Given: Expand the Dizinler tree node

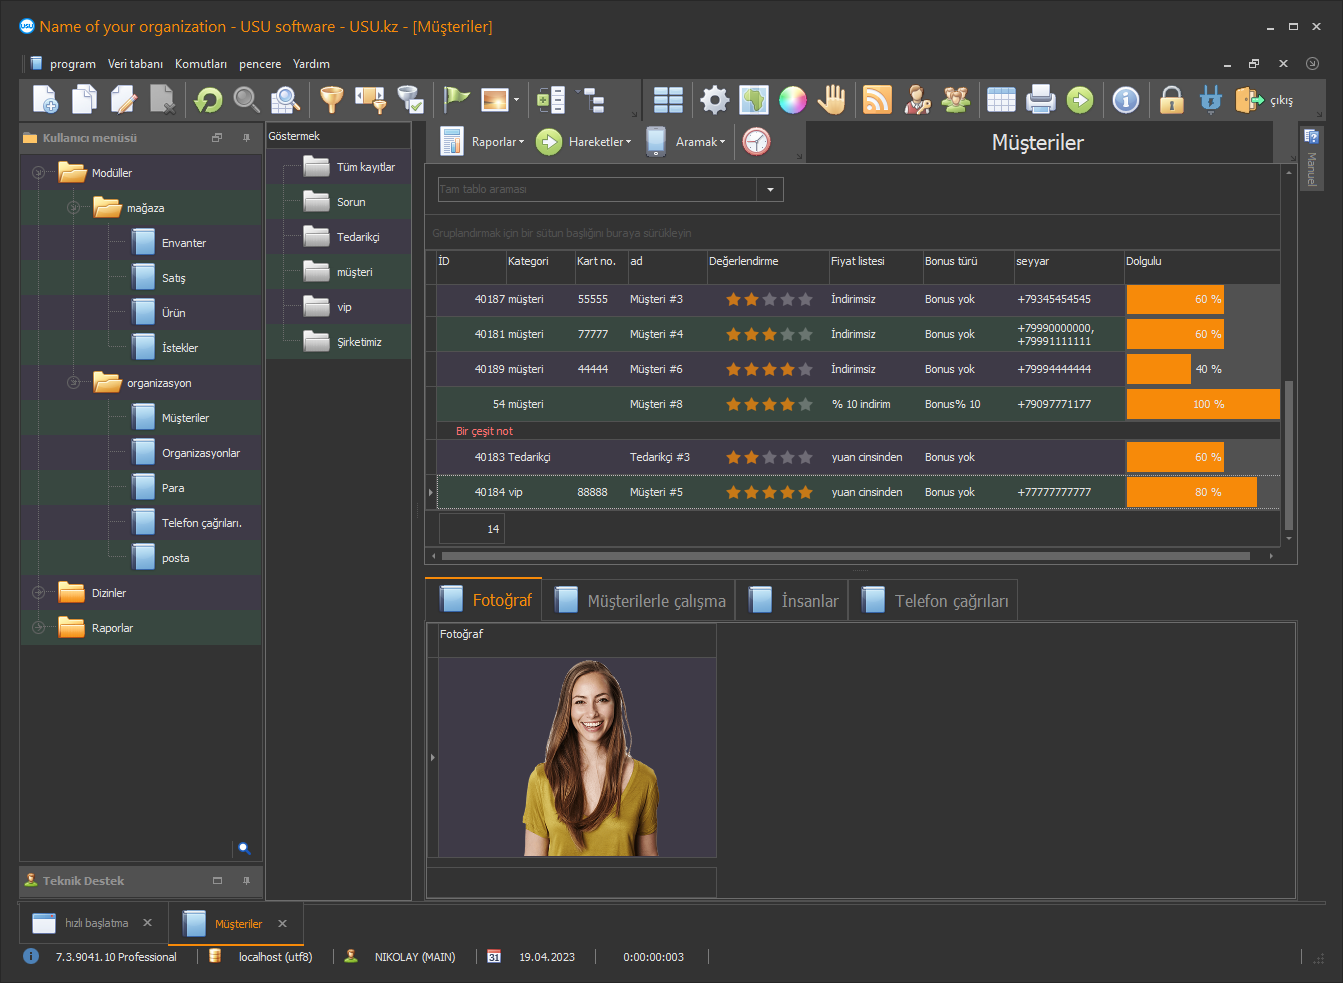Looking at the screenshot, I should (x=38, y=593).
